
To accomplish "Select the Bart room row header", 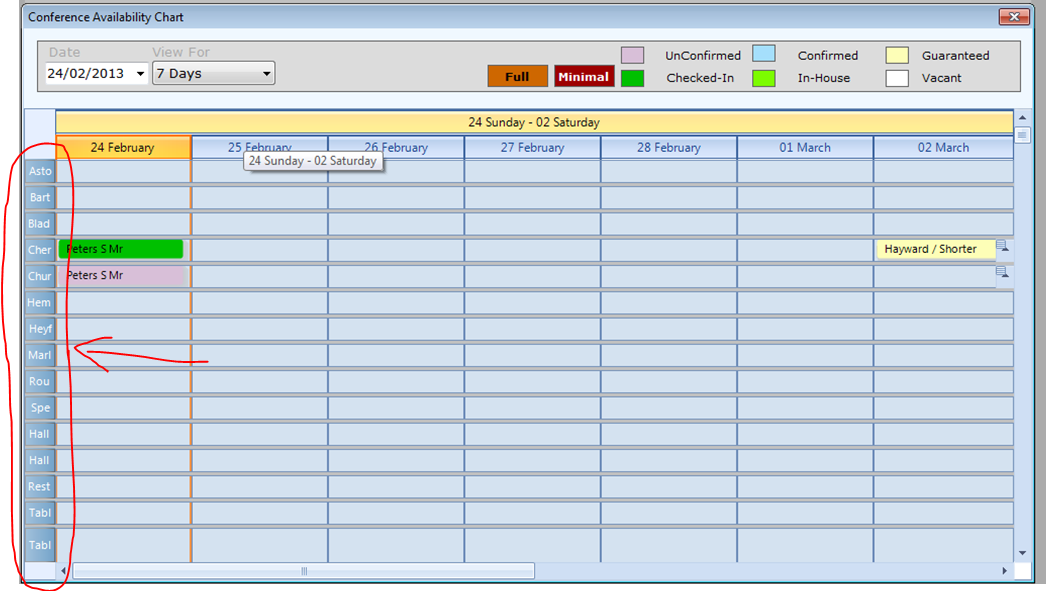I will click(40, 197).
